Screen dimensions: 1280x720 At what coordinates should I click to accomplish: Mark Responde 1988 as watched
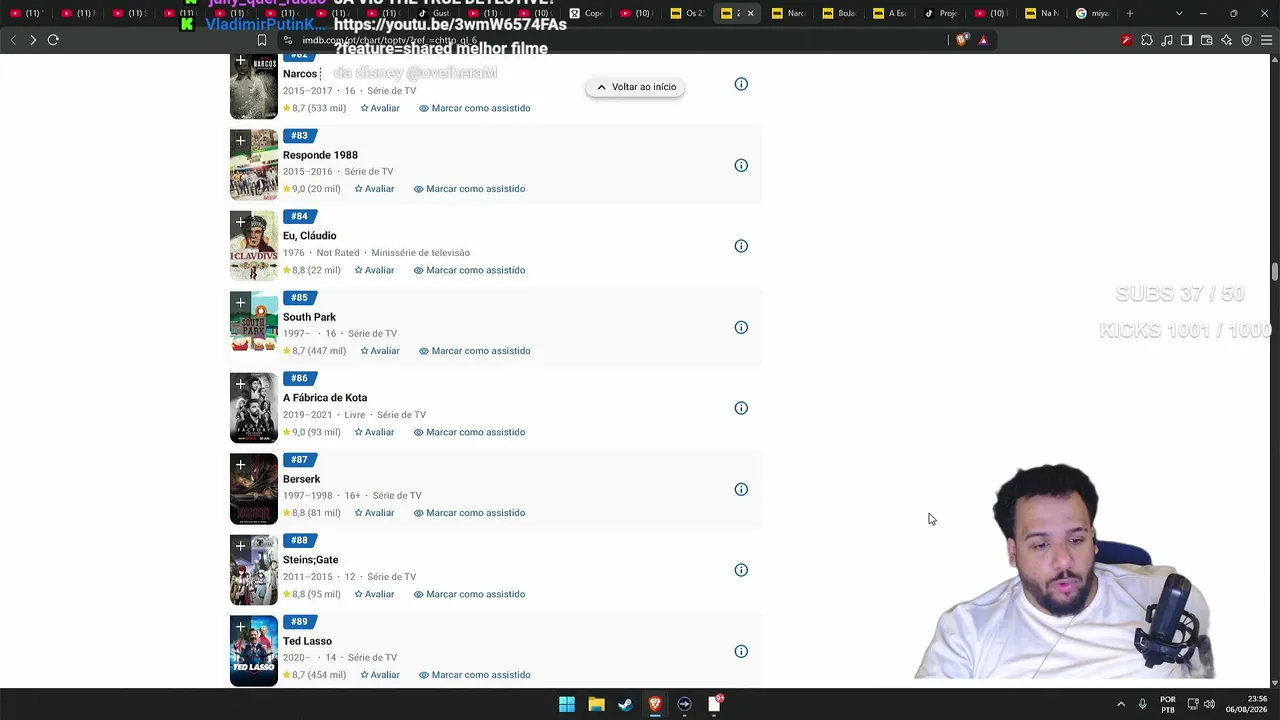coord(469,189)
